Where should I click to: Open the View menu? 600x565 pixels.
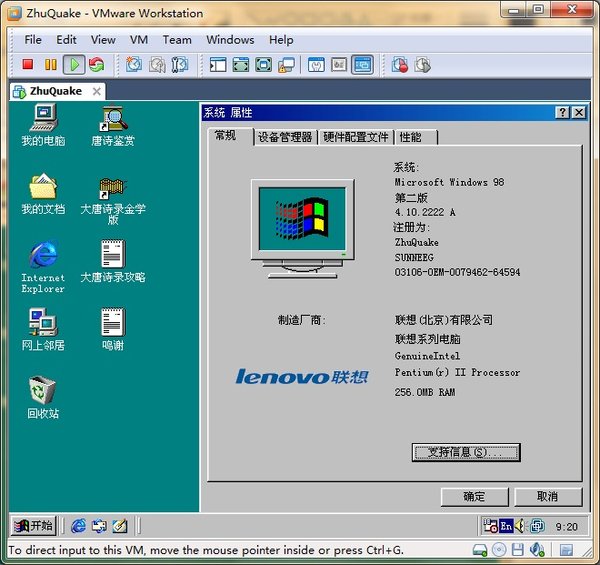pyautogui.click(x=103, y=40)
